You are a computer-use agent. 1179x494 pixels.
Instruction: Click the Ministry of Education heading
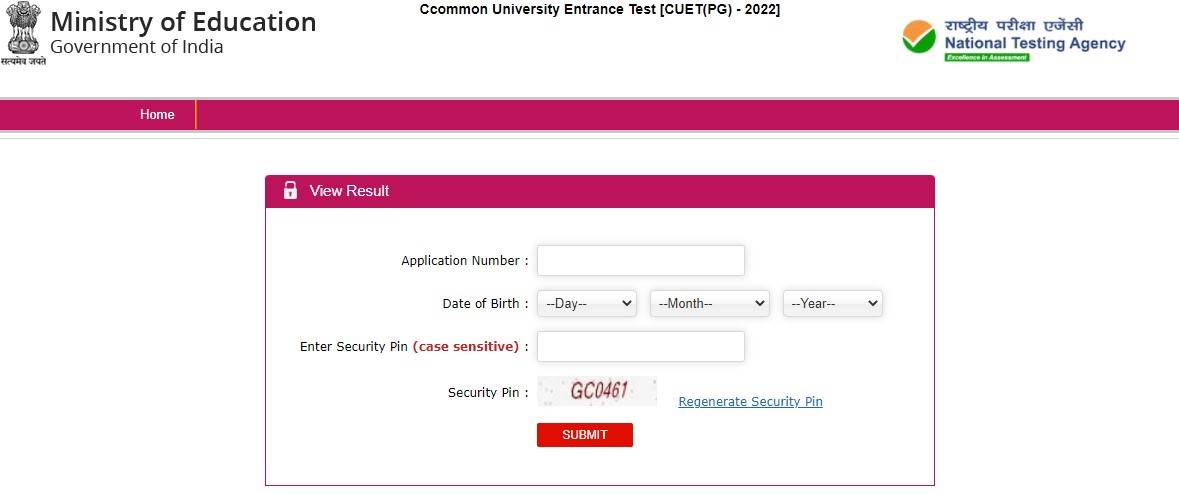183,22
